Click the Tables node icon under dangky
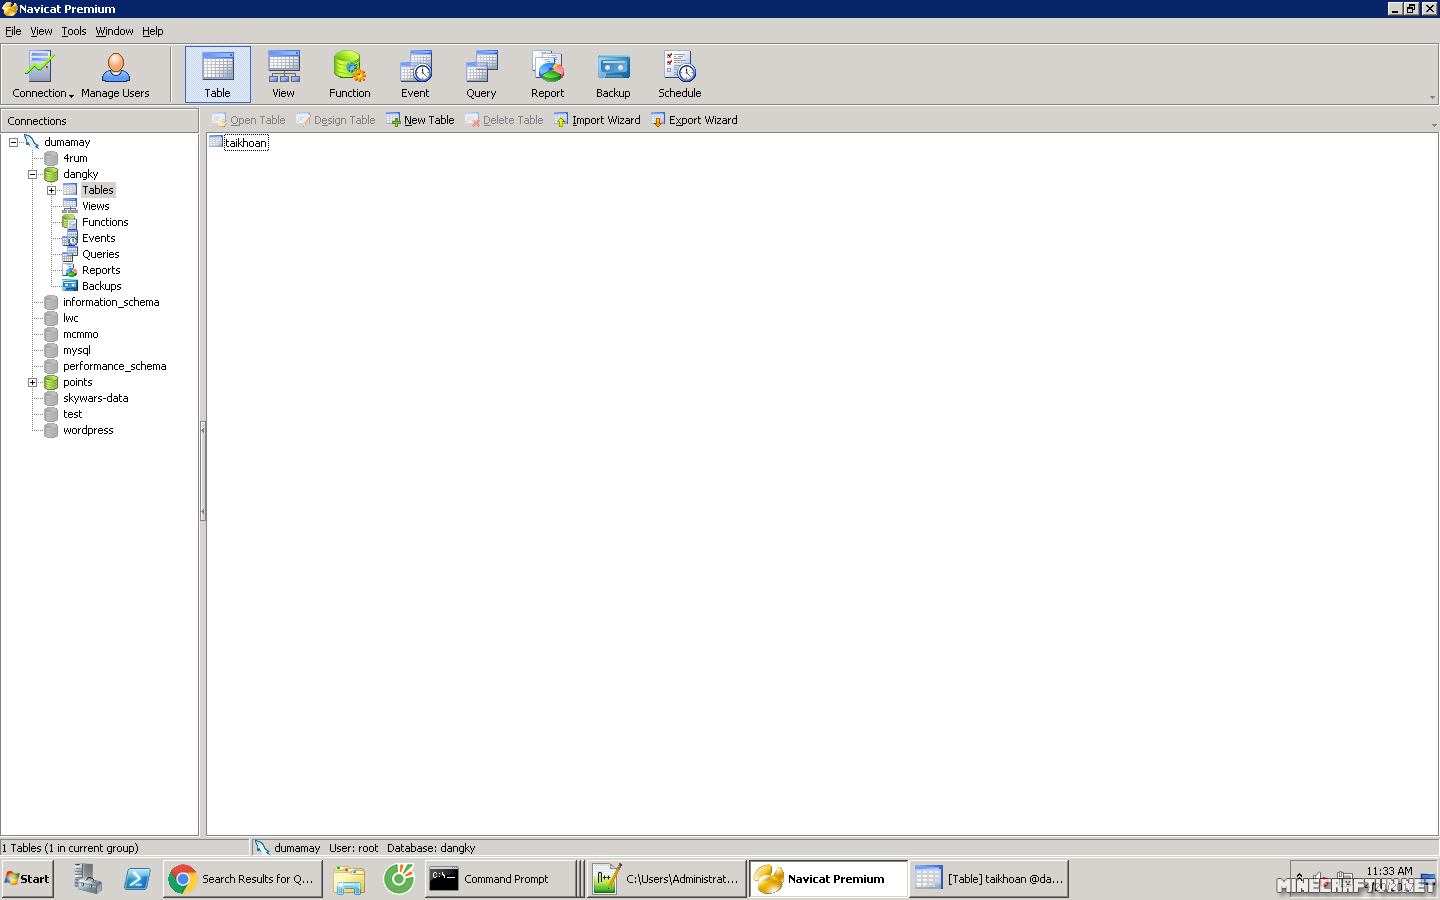 70,190
